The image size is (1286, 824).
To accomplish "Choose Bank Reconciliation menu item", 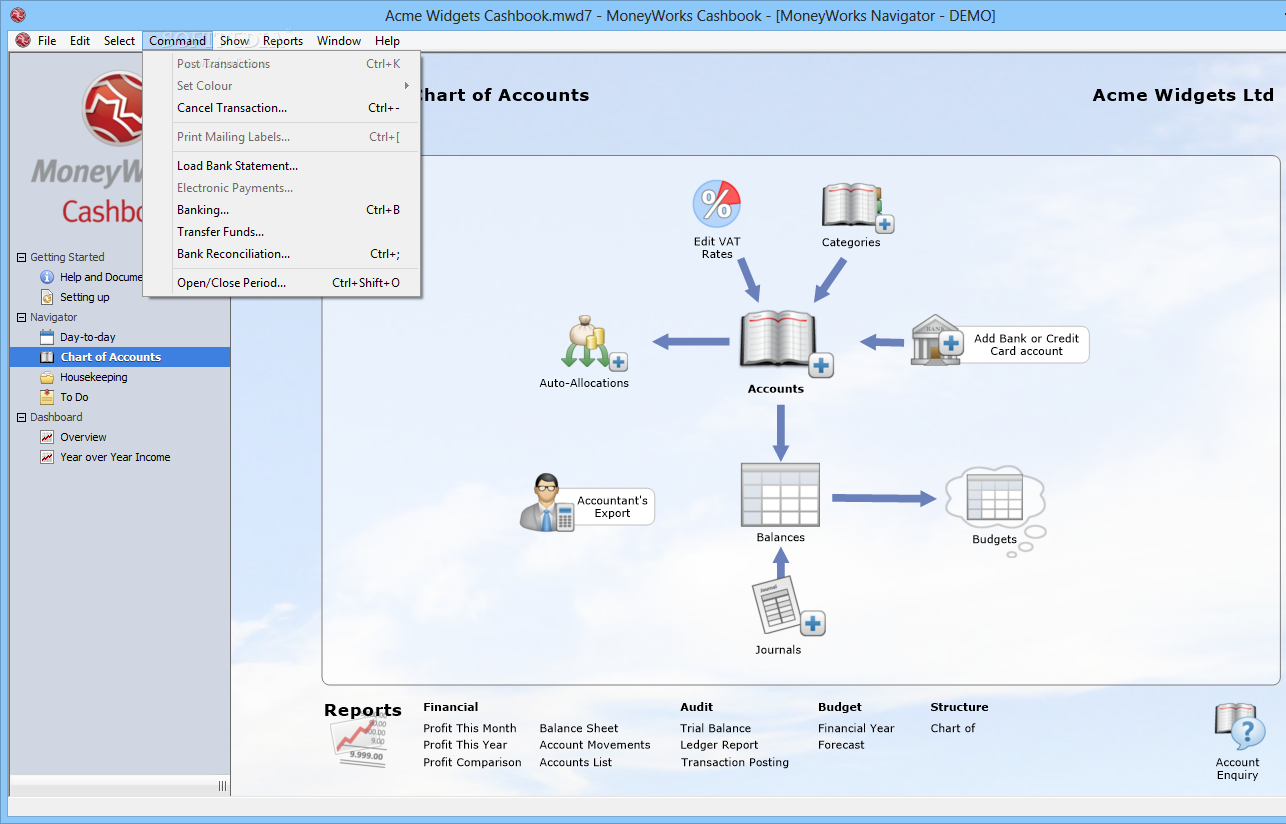I will tap(282, 254).
